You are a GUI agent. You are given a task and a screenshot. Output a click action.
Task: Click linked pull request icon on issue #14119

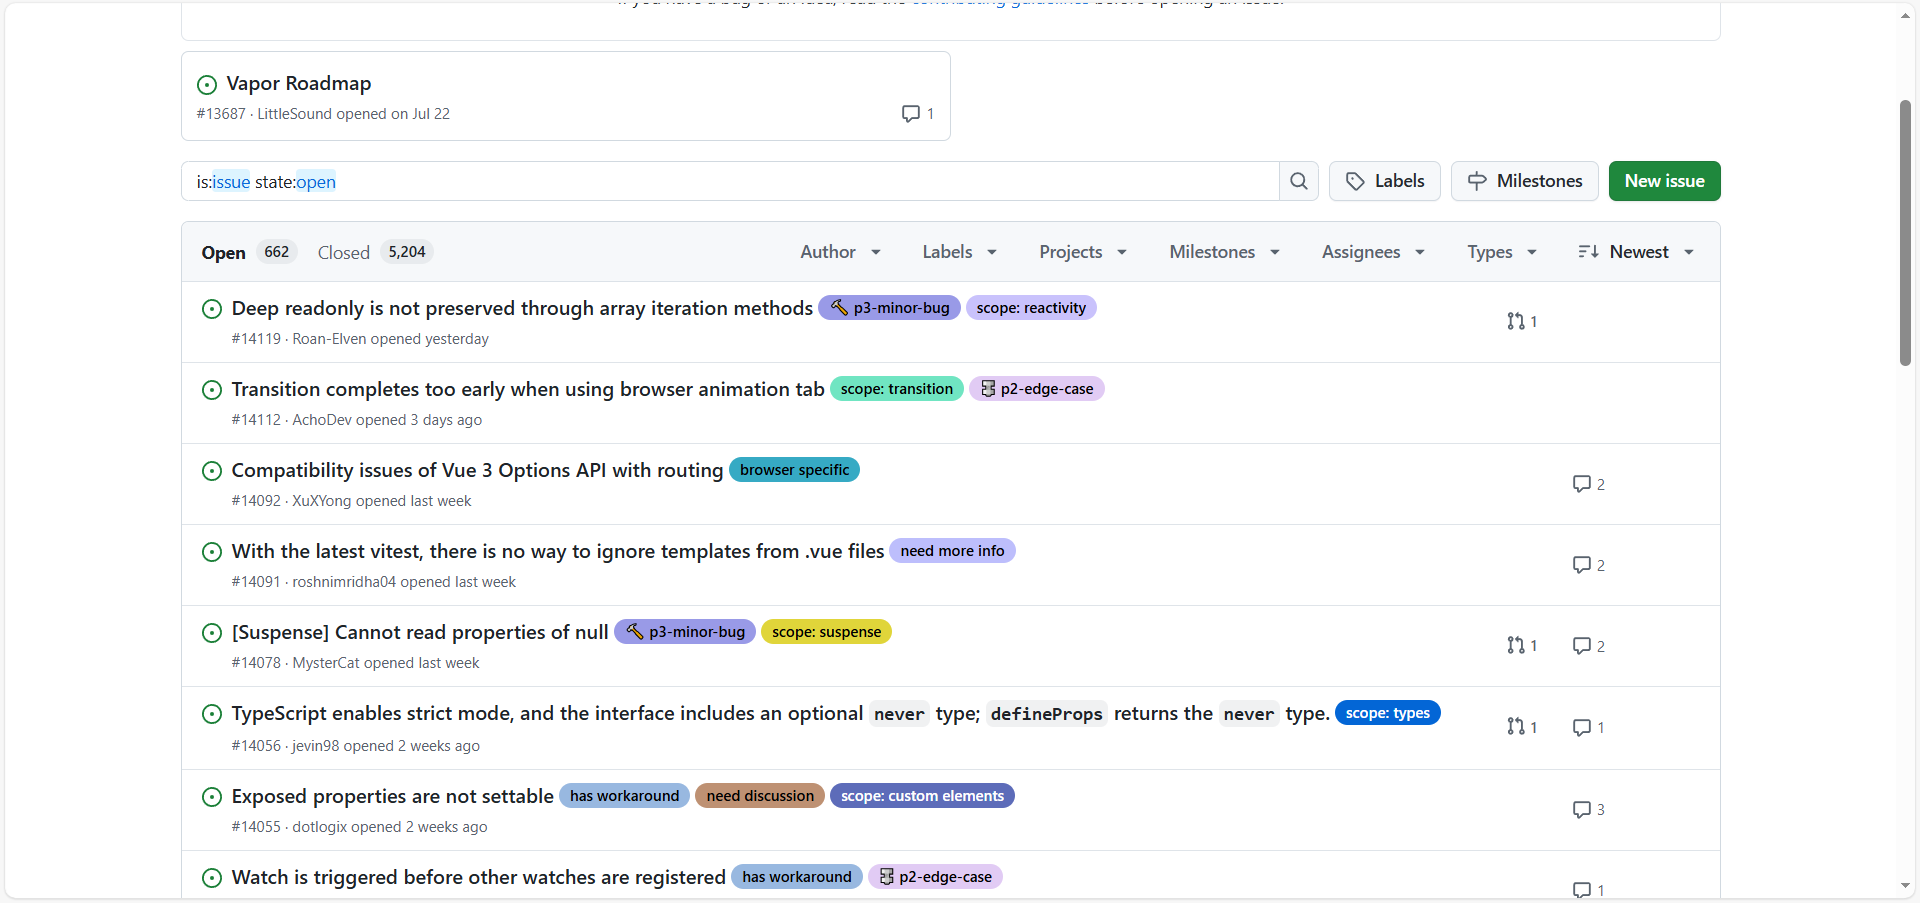click(1516, 321)
